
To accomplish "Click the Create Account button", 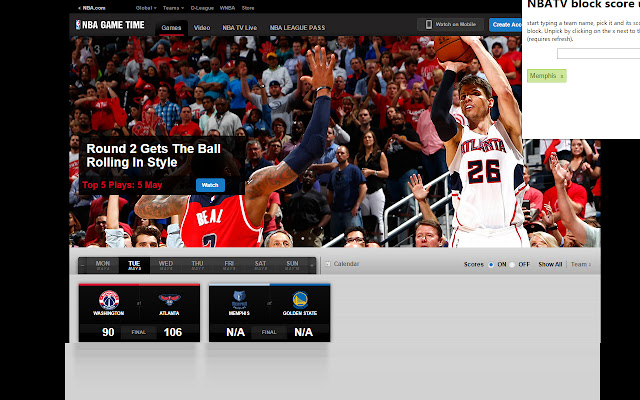I will click(505, 24).
